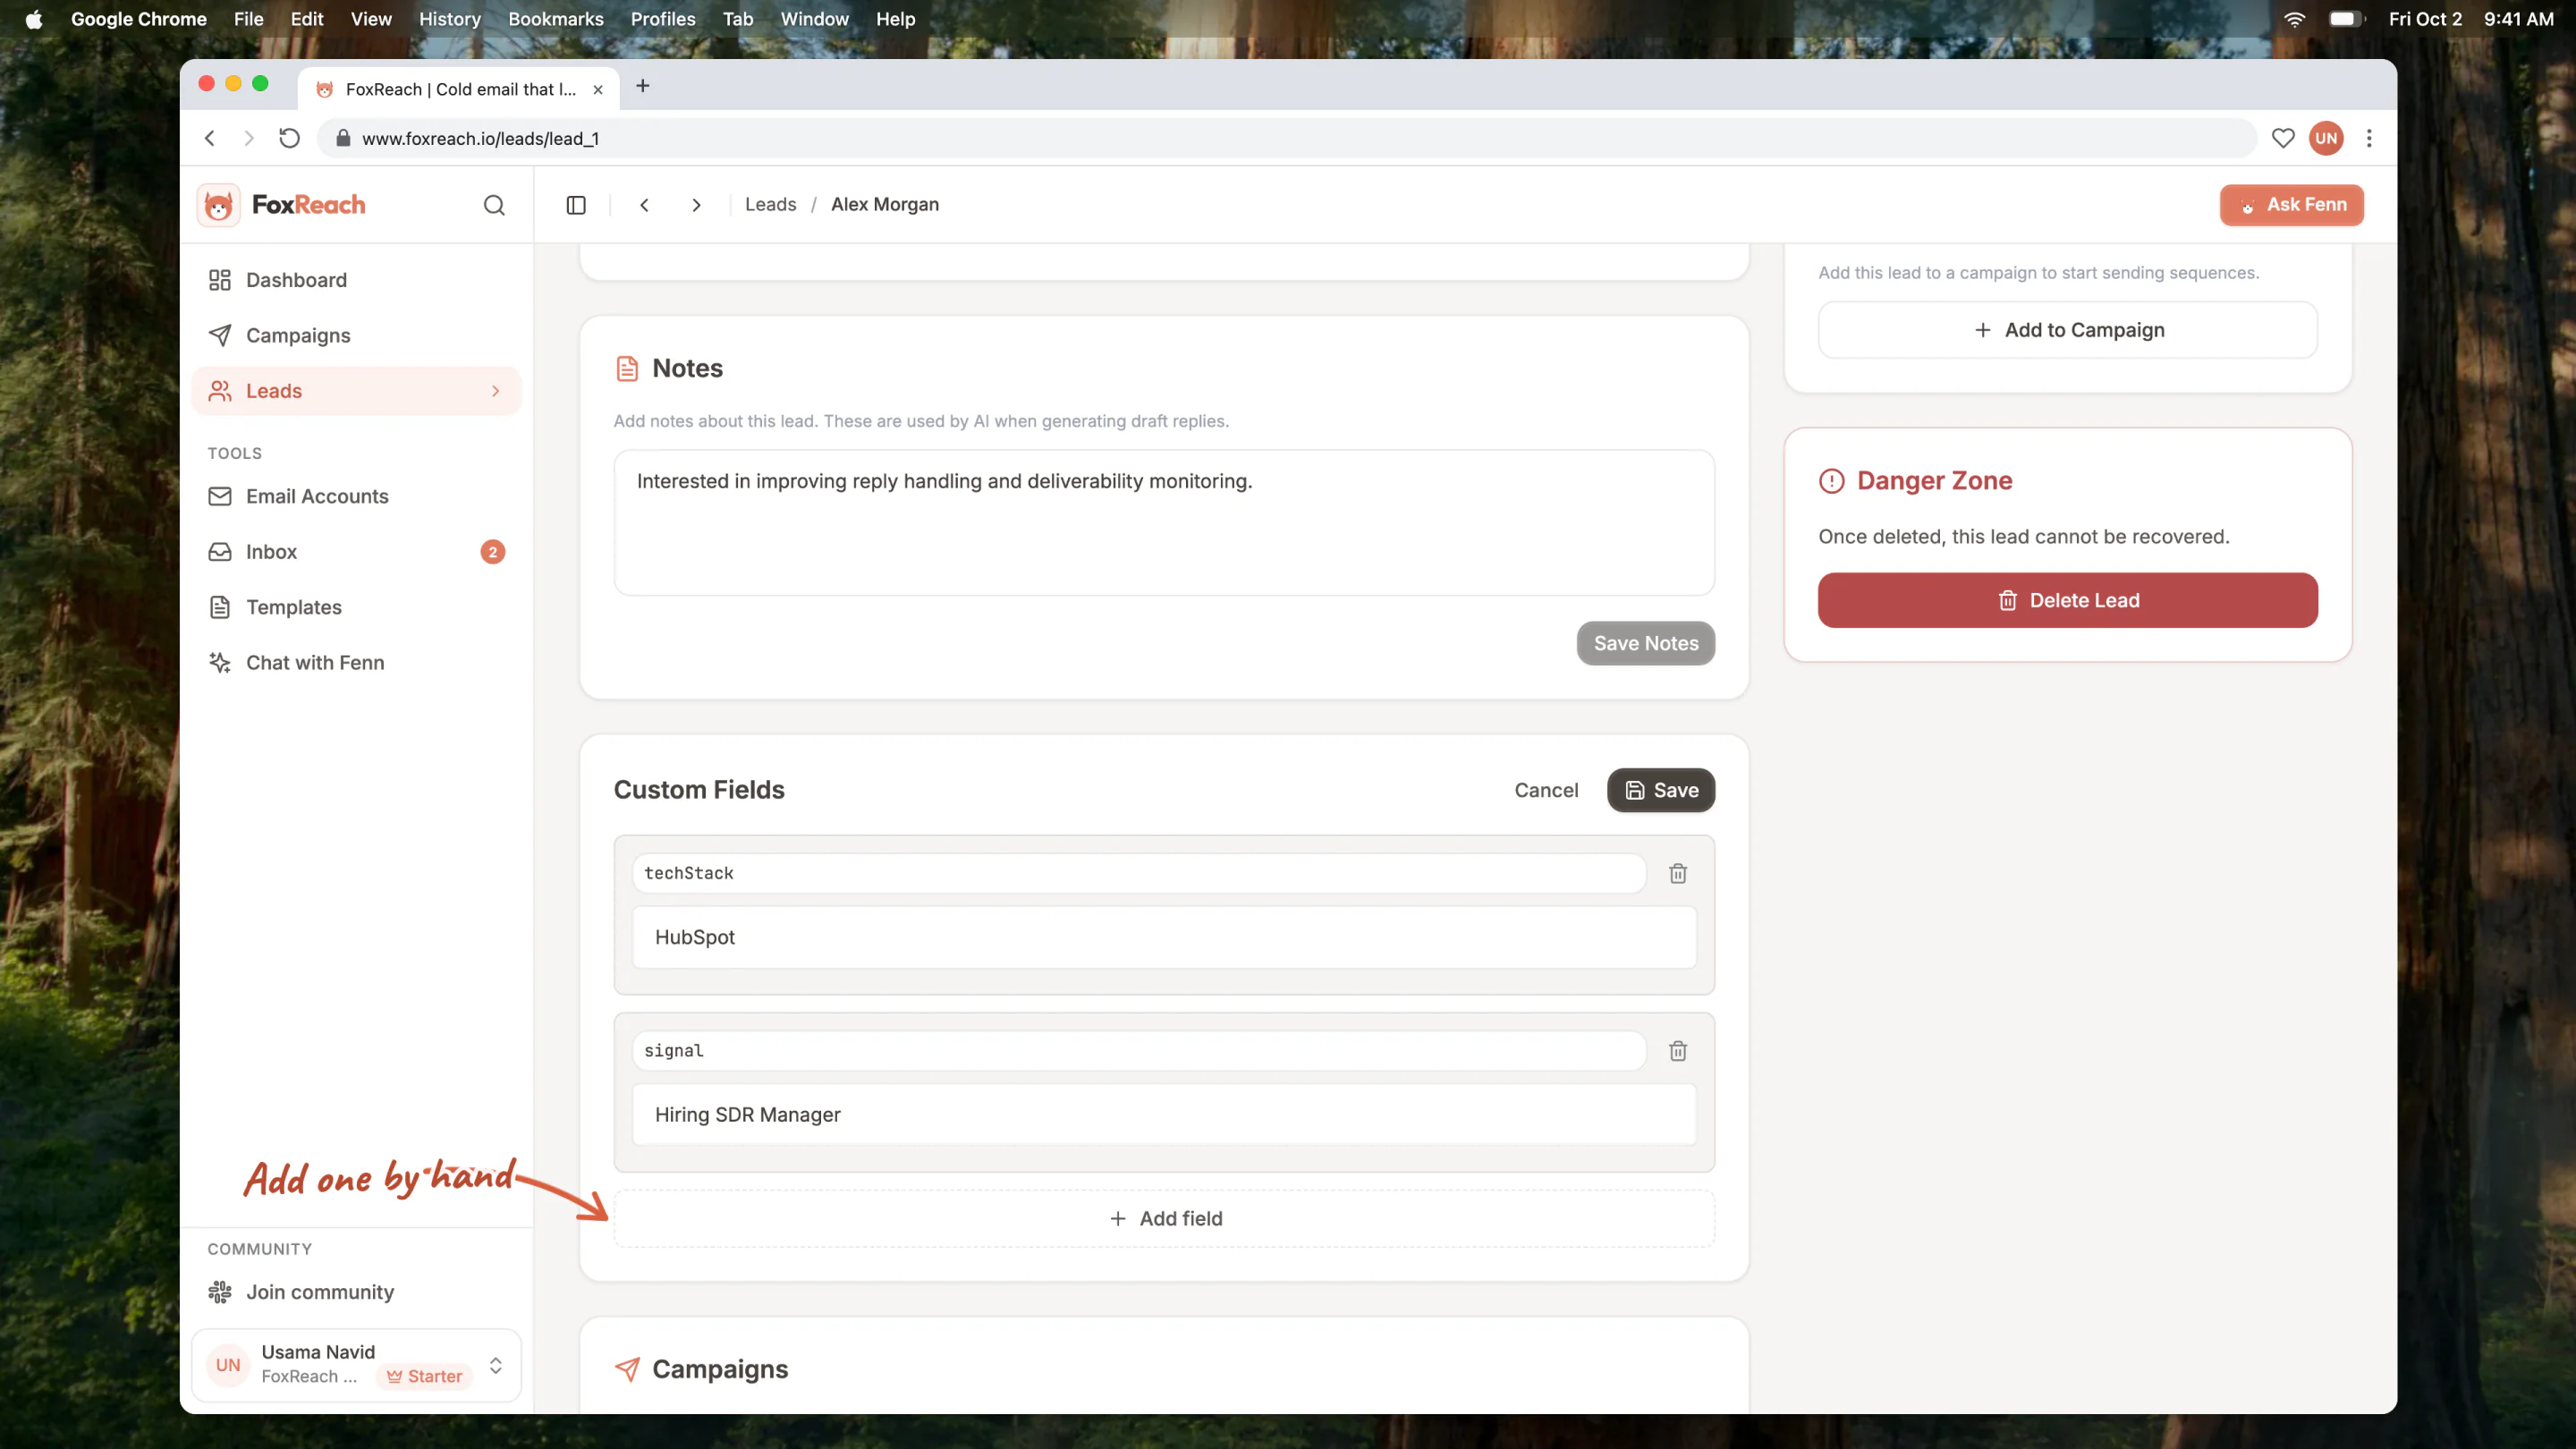This screenshot has height=1449, width=2576.
Task: Click into the notes text area
Action: pyautogui.click(x=1164, y=522)
